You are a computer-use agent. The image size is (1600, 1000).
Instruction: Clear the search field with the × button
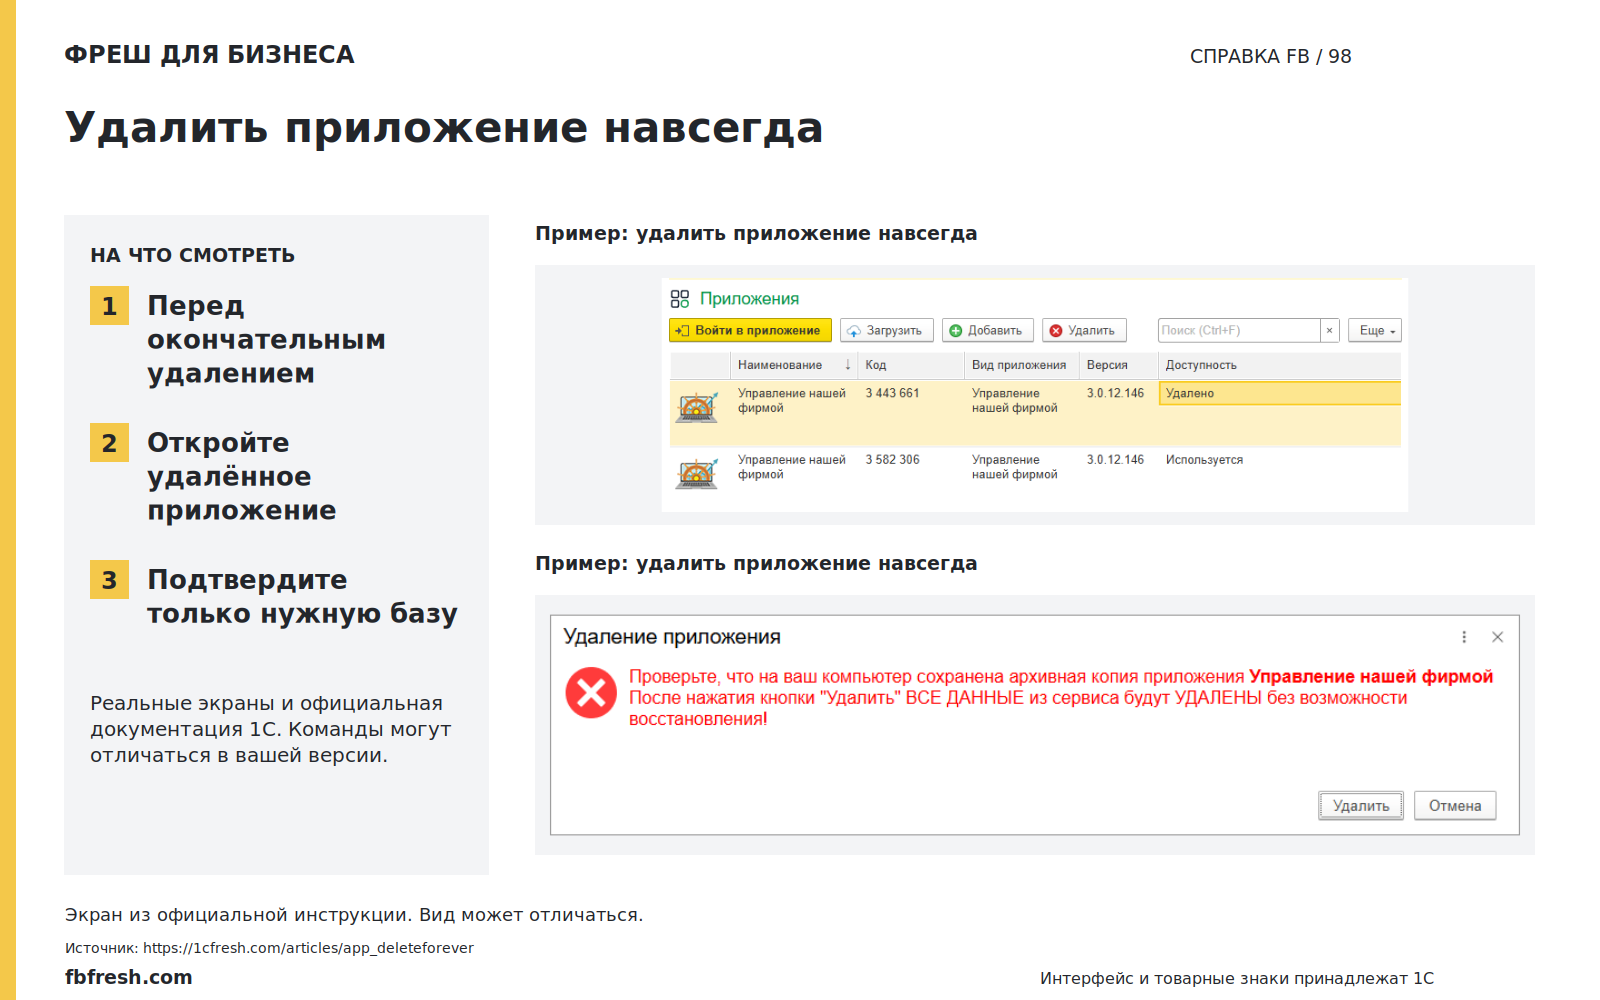pos(1329,330)
